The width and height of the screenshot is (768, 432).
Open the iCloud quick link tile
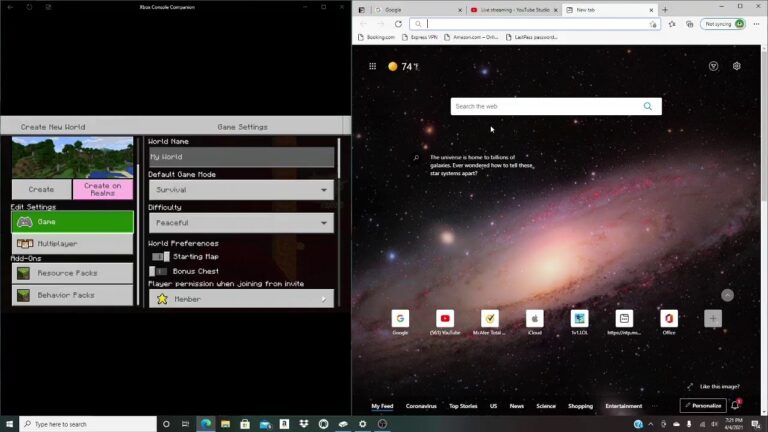[535, 319]
